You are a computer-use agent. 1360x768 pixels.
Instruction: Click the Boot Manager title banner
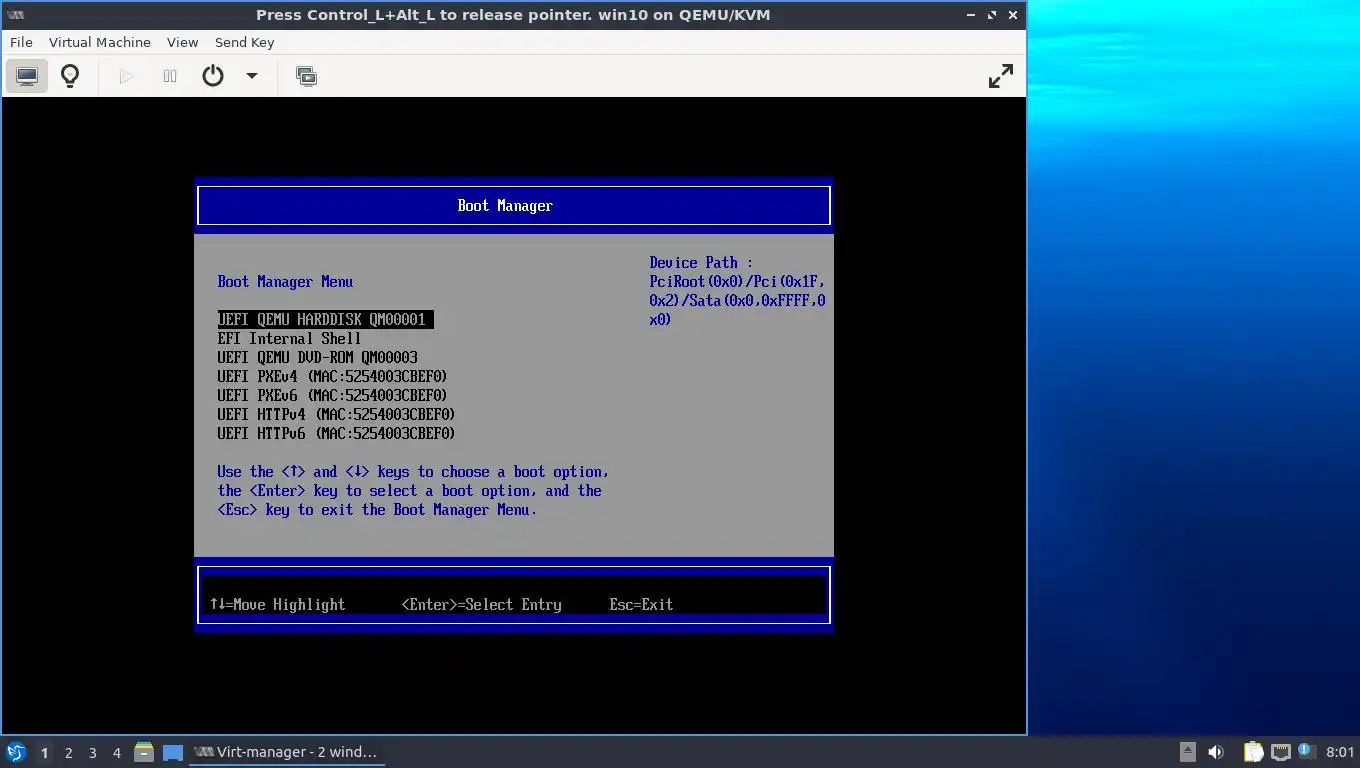[514, 205]
